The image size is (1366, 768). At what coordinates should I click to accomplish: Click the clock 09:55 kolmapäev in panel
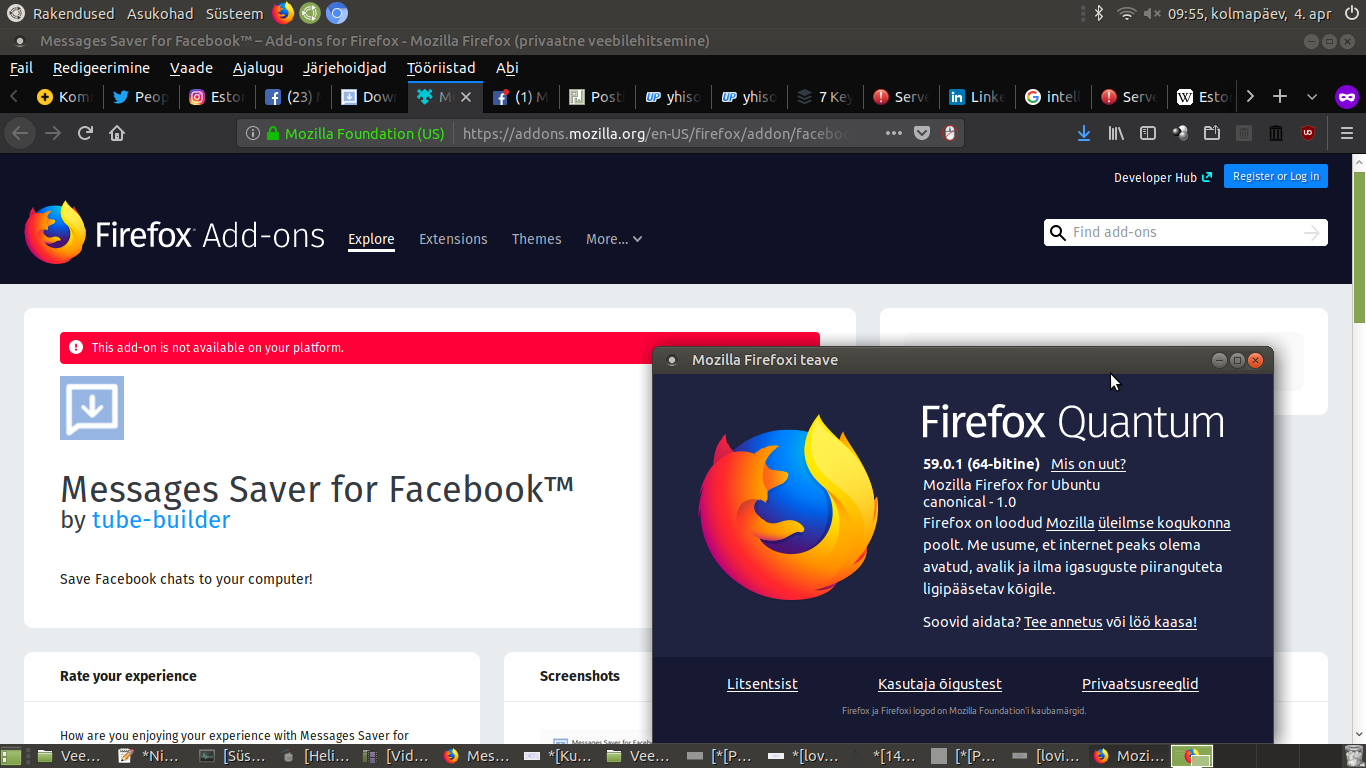point(1249,13)
